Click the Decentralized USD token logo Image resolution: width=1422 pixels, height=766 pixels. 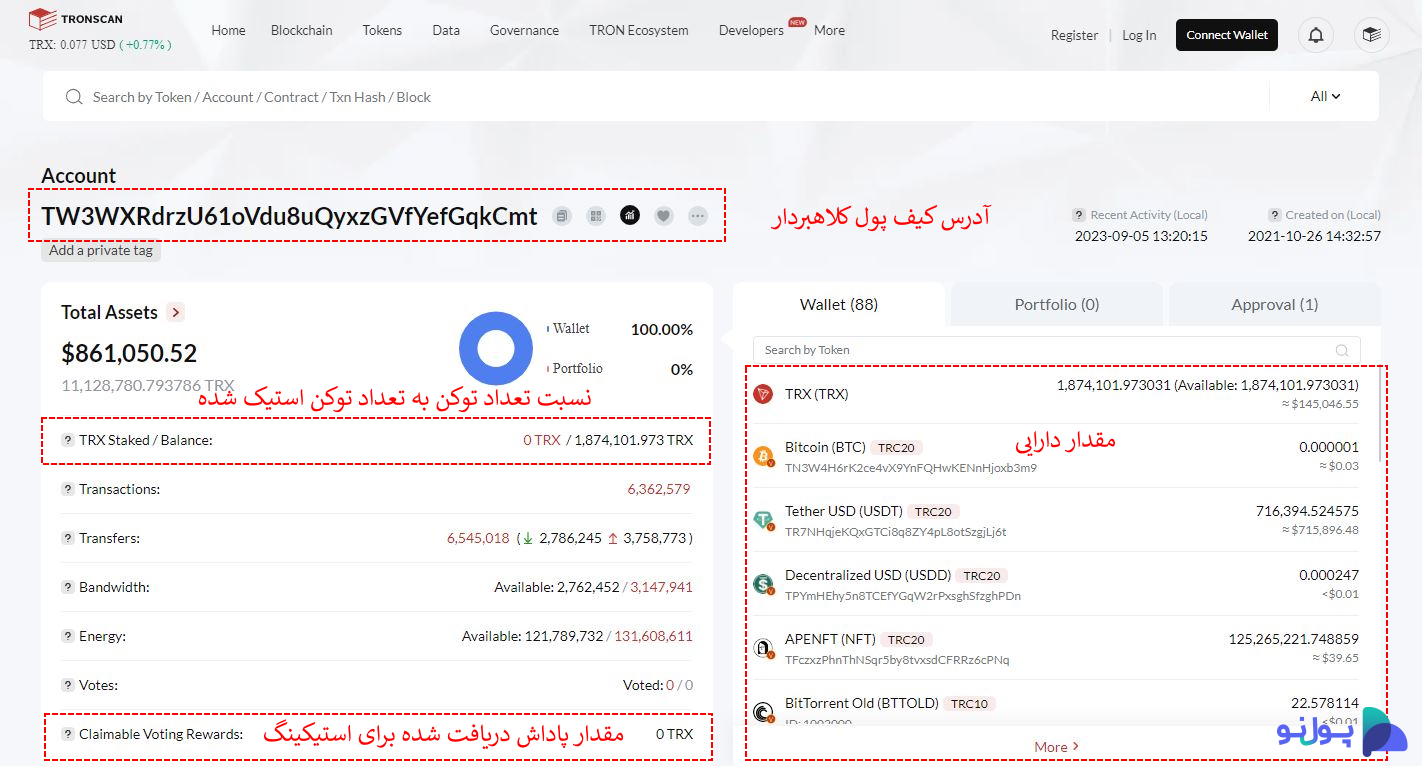pyautogui.click(x=764, y=584)
